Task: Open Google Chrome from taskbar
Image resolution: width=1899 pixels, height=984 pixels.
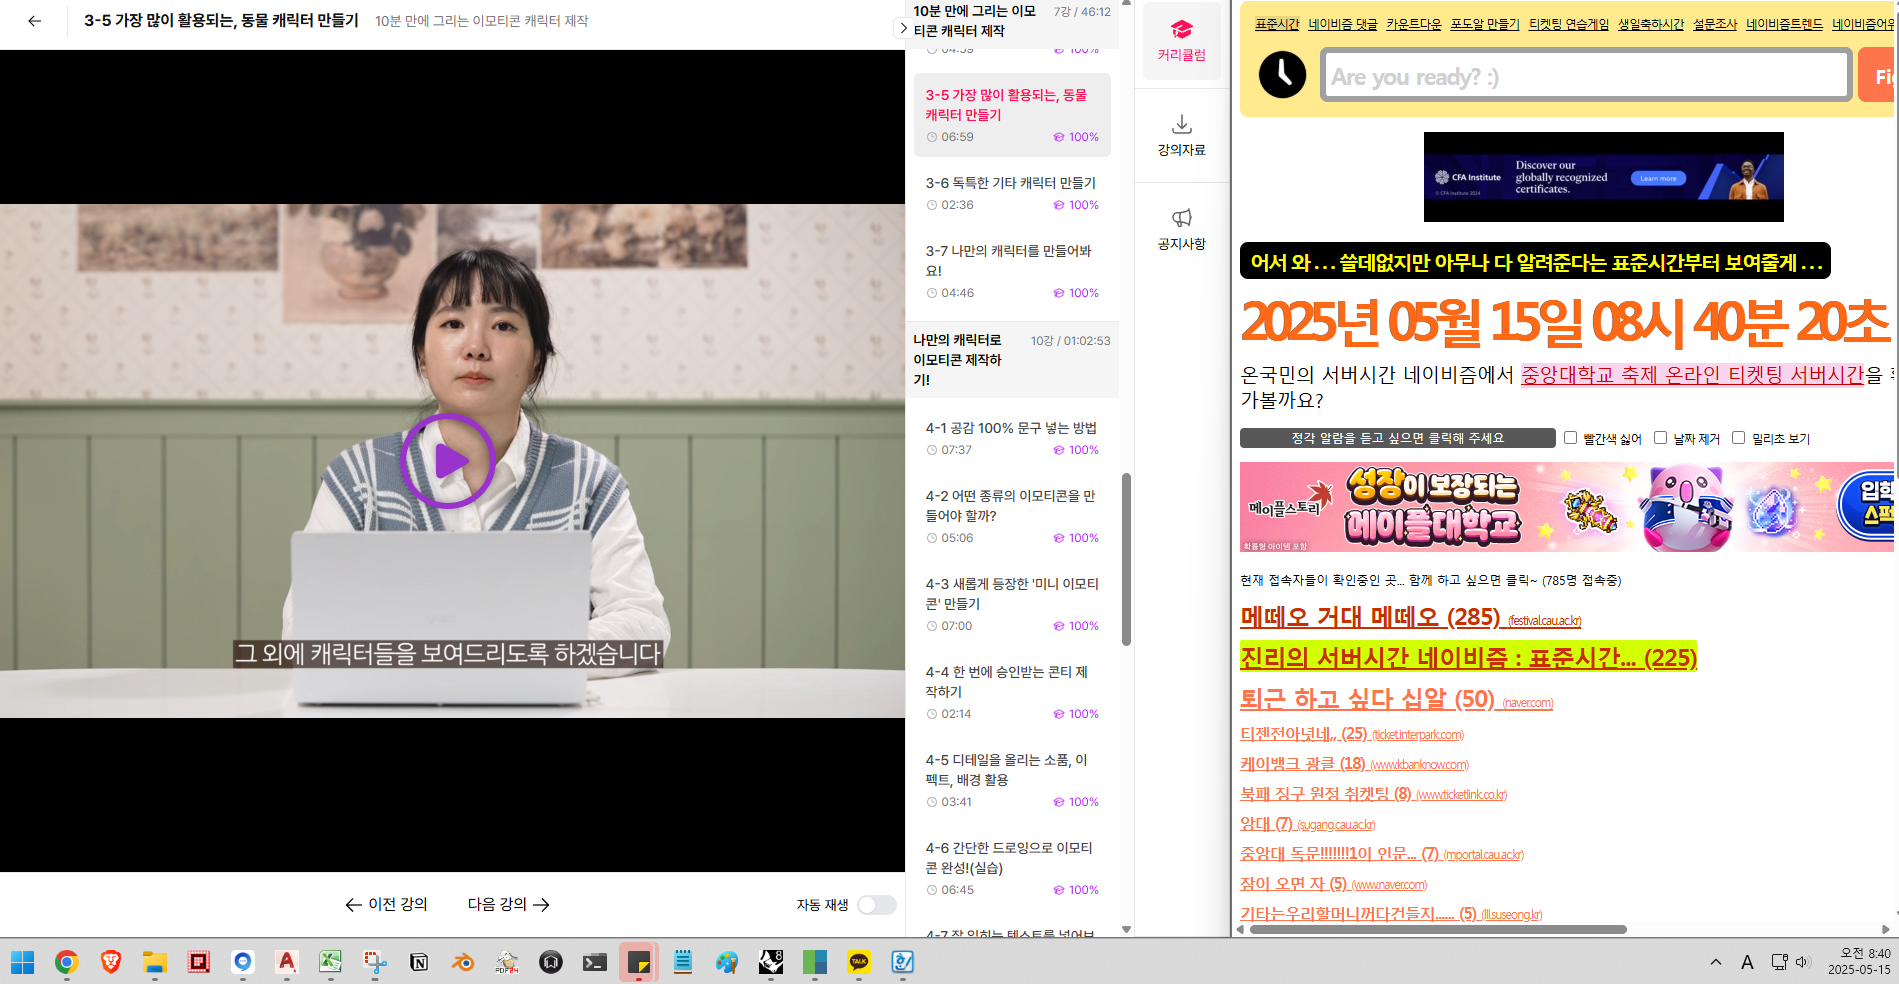Action: pos(67,962)
